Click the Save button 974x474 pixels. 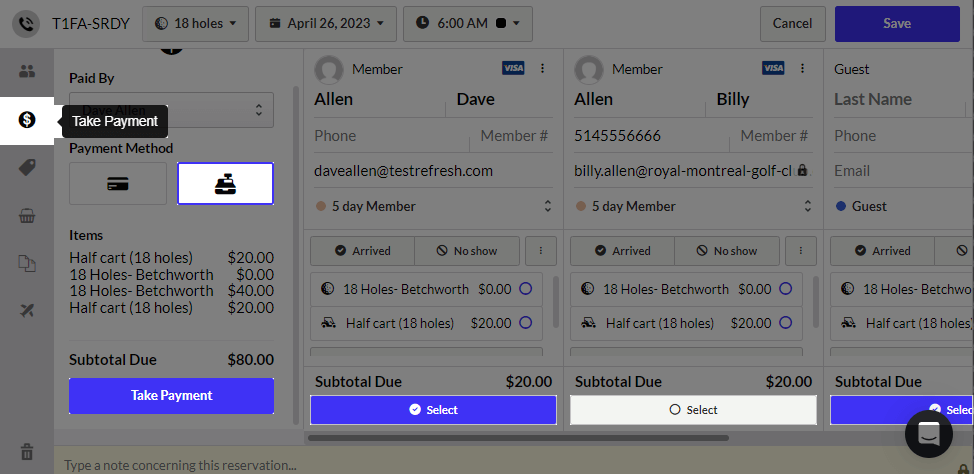(897, 24)
